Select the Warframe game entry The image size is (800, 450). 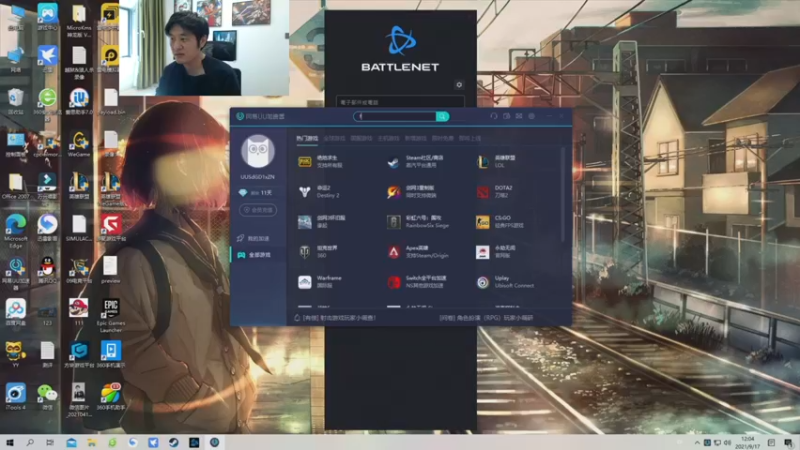320,282
